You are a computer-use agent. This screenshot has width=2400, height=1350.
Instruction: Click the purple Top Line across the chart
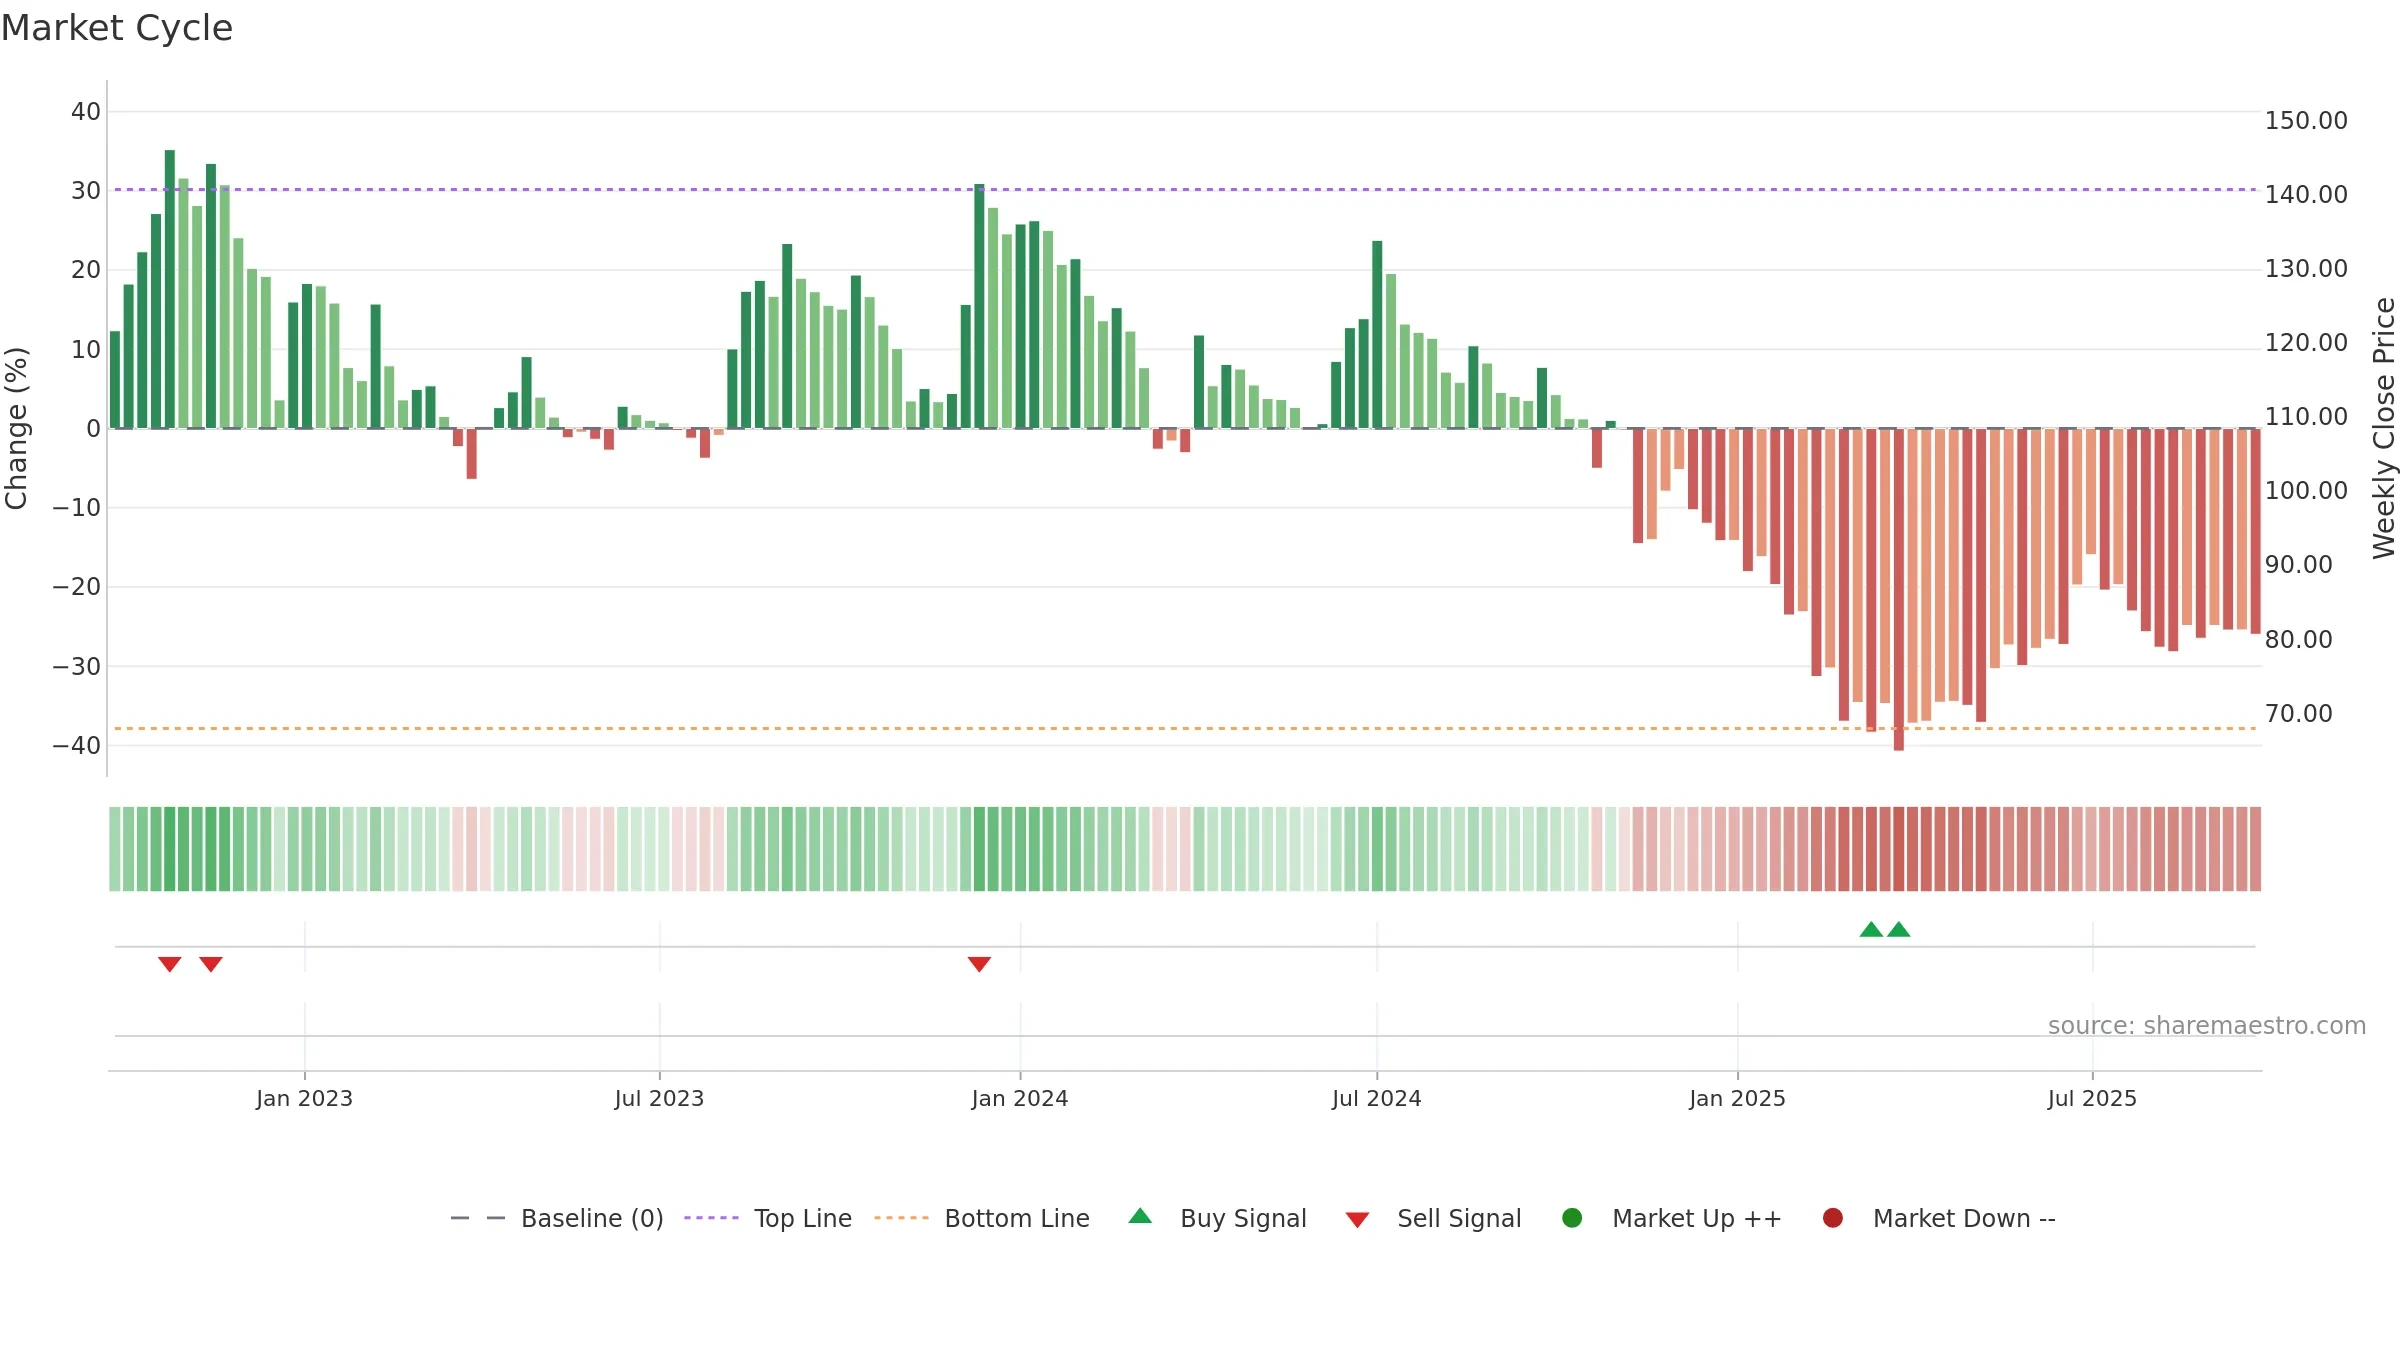[1185, 189]
